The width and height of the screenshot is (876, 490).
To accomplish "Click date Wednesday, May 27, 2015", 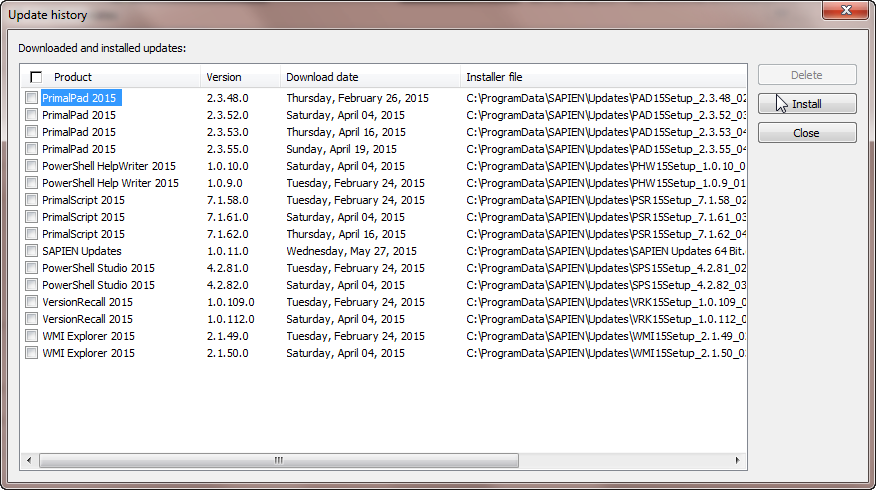I will tap(351, 251).
